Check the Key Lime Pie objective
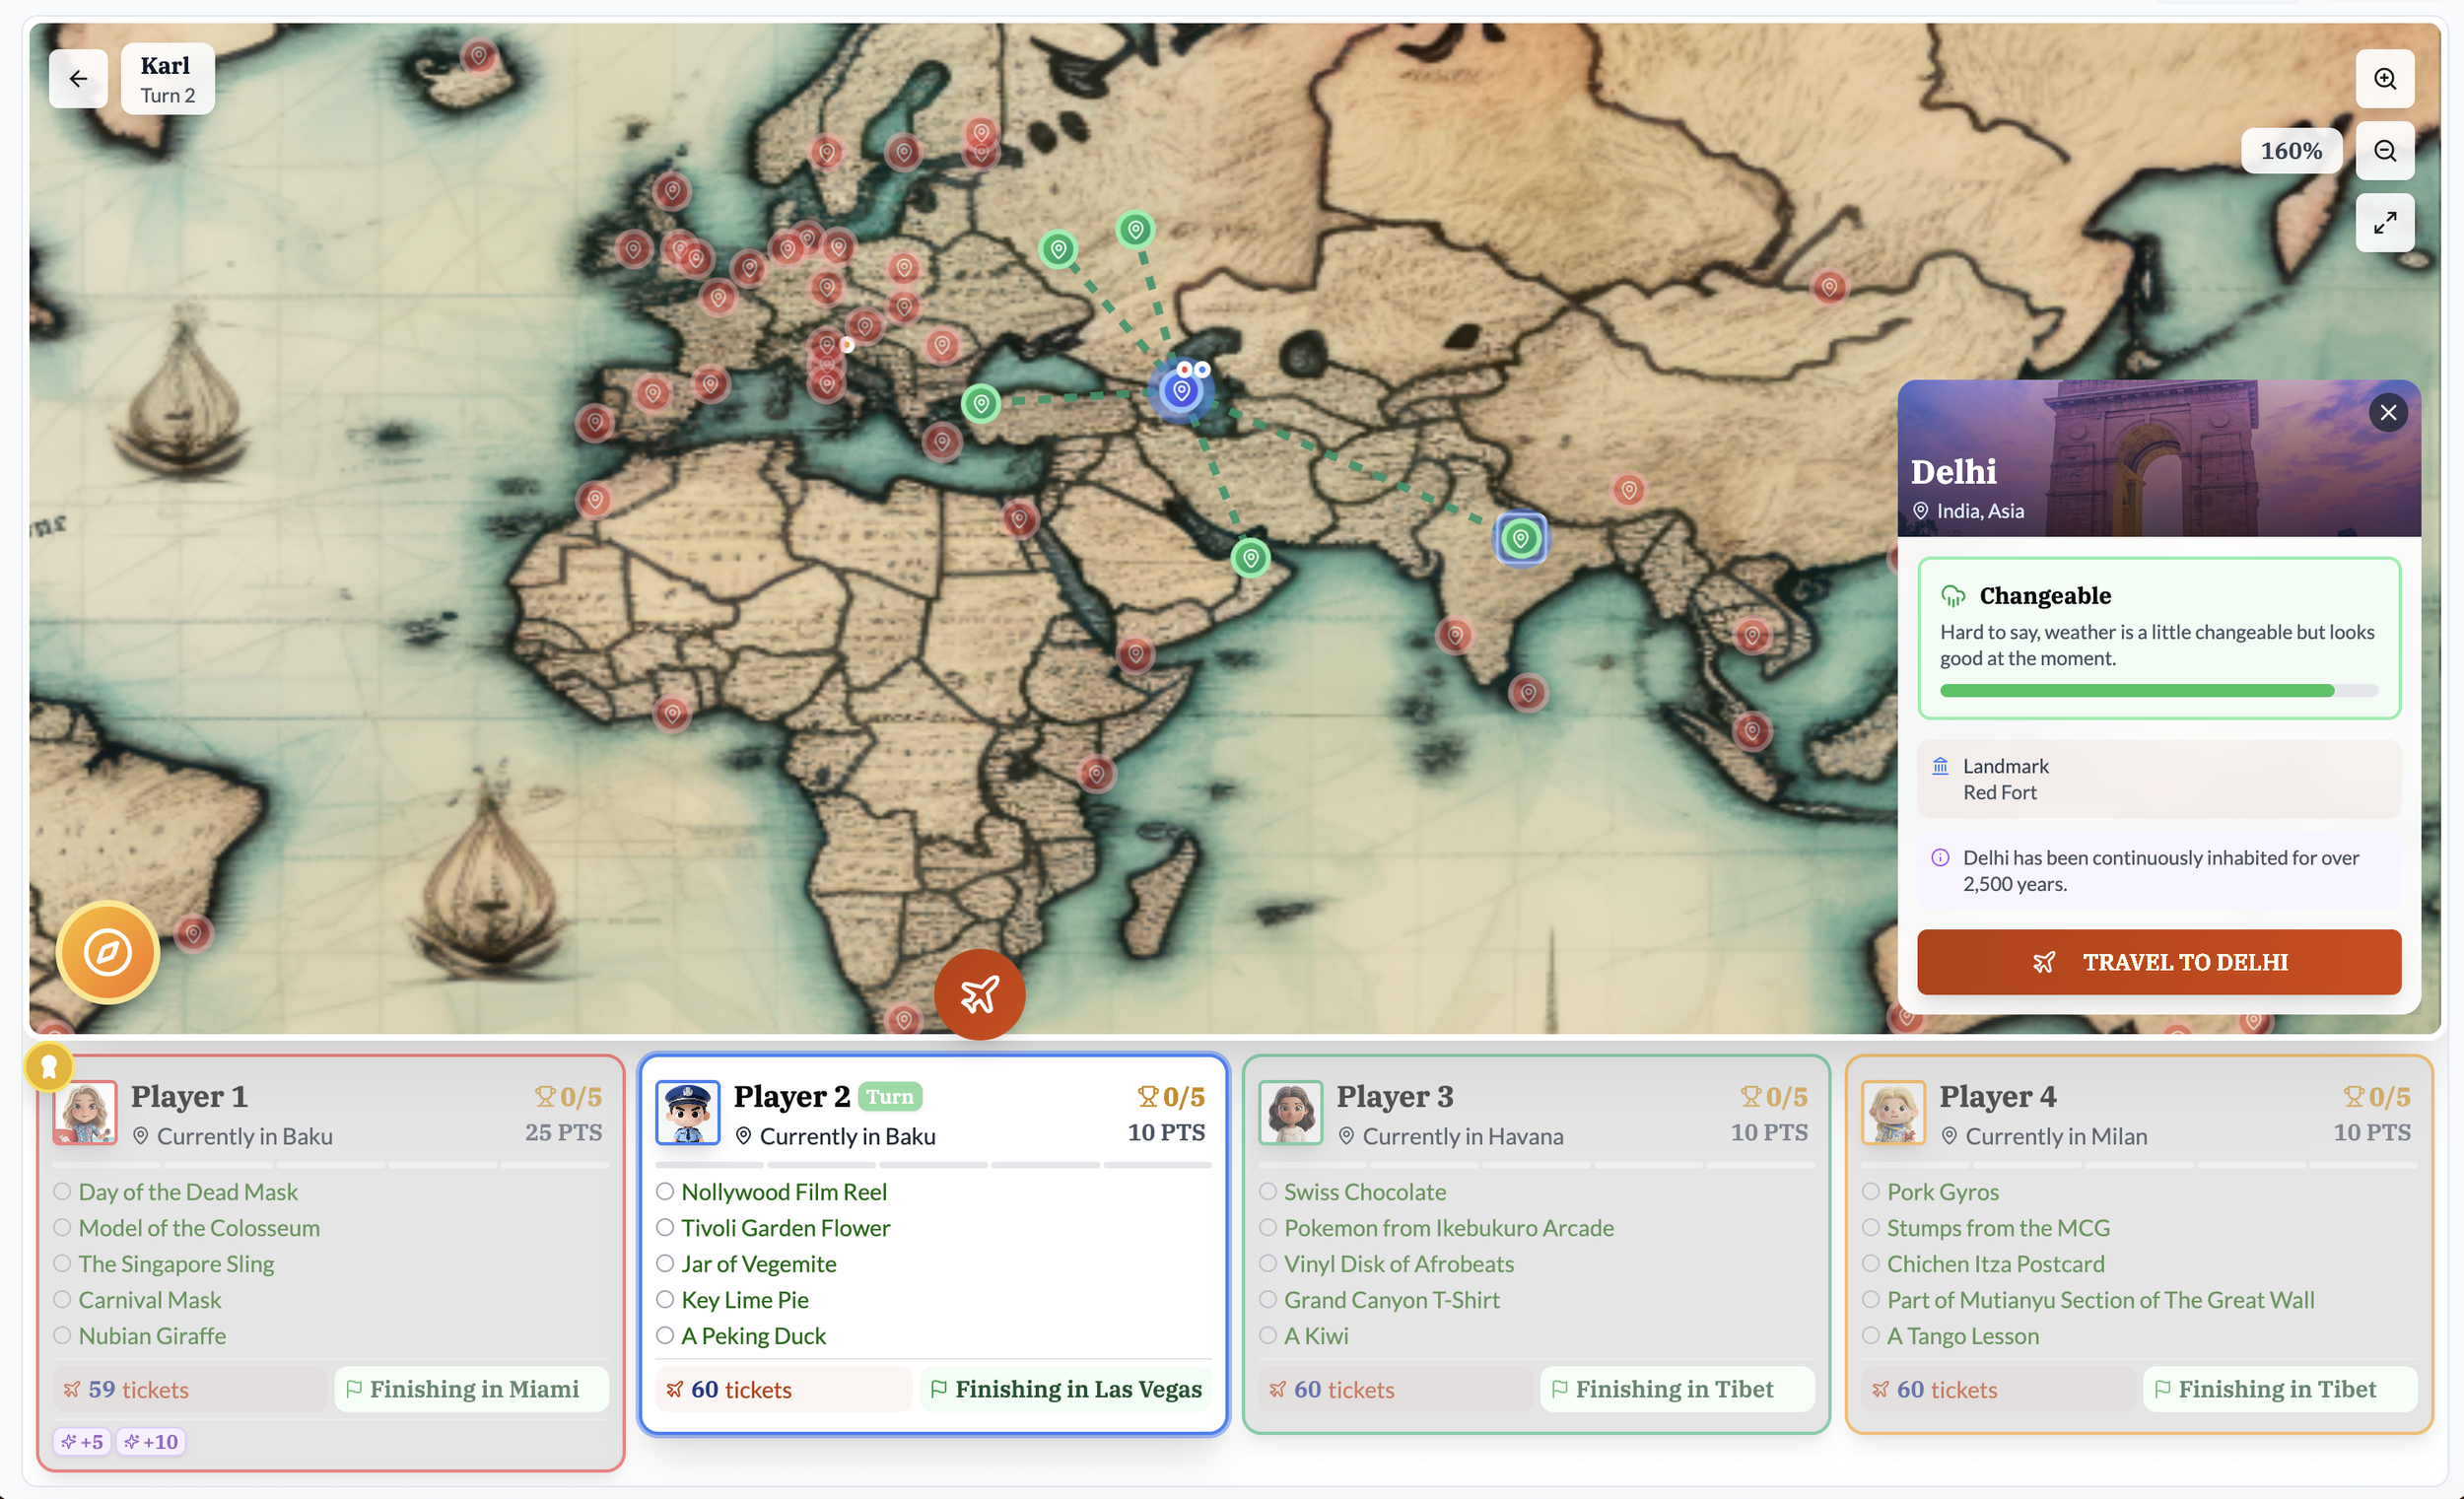This screenshot has height=1499, width=2464. [665, 1299]
